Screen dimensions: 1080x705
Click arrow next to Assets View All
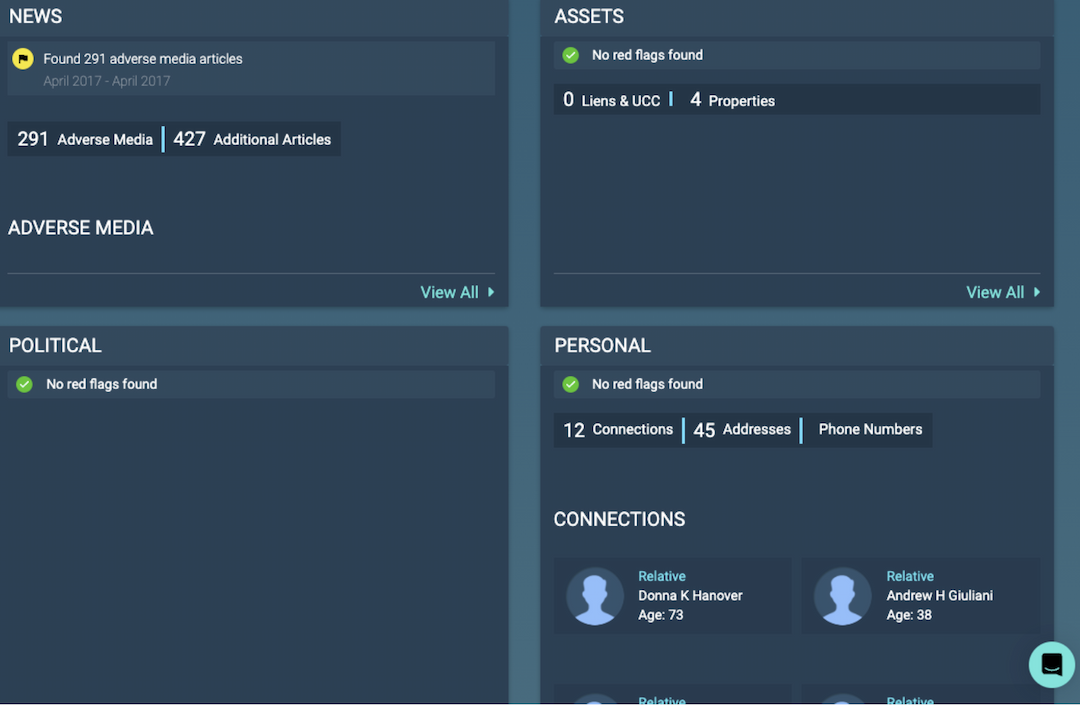coord(1037,292)
